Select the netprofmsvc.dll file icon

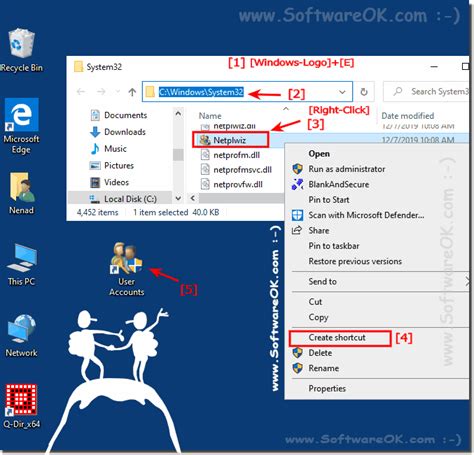205,170
